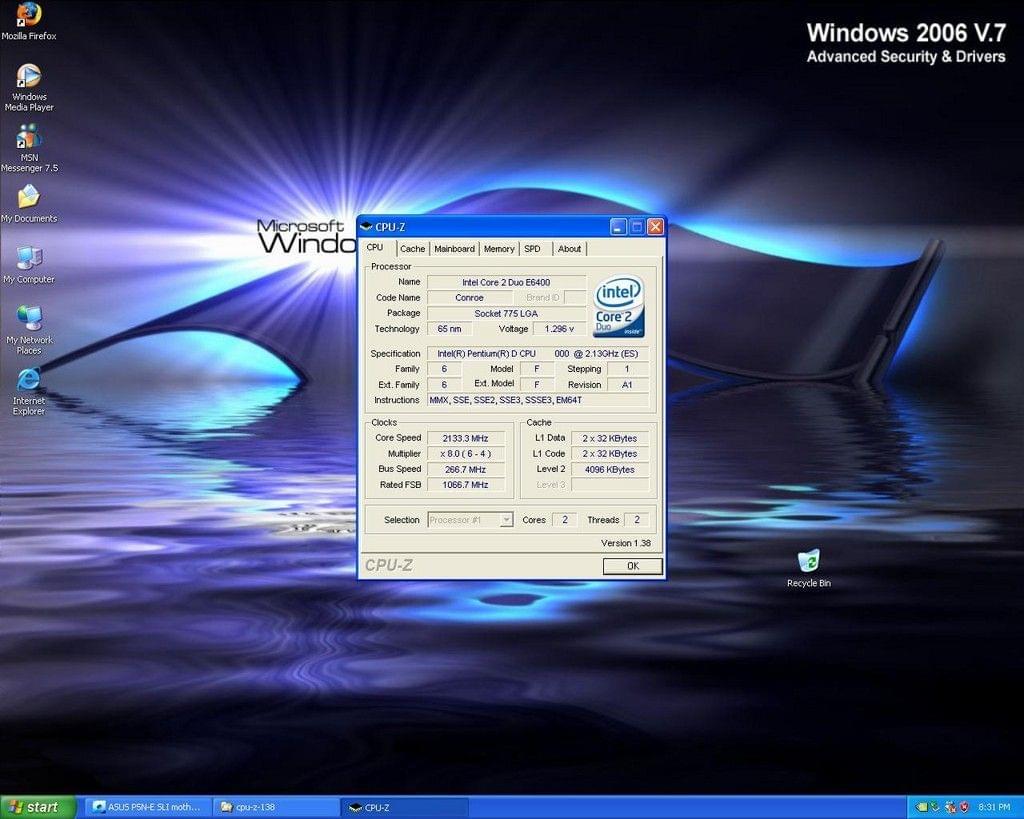Select the Recycle Bin icon

808,568
